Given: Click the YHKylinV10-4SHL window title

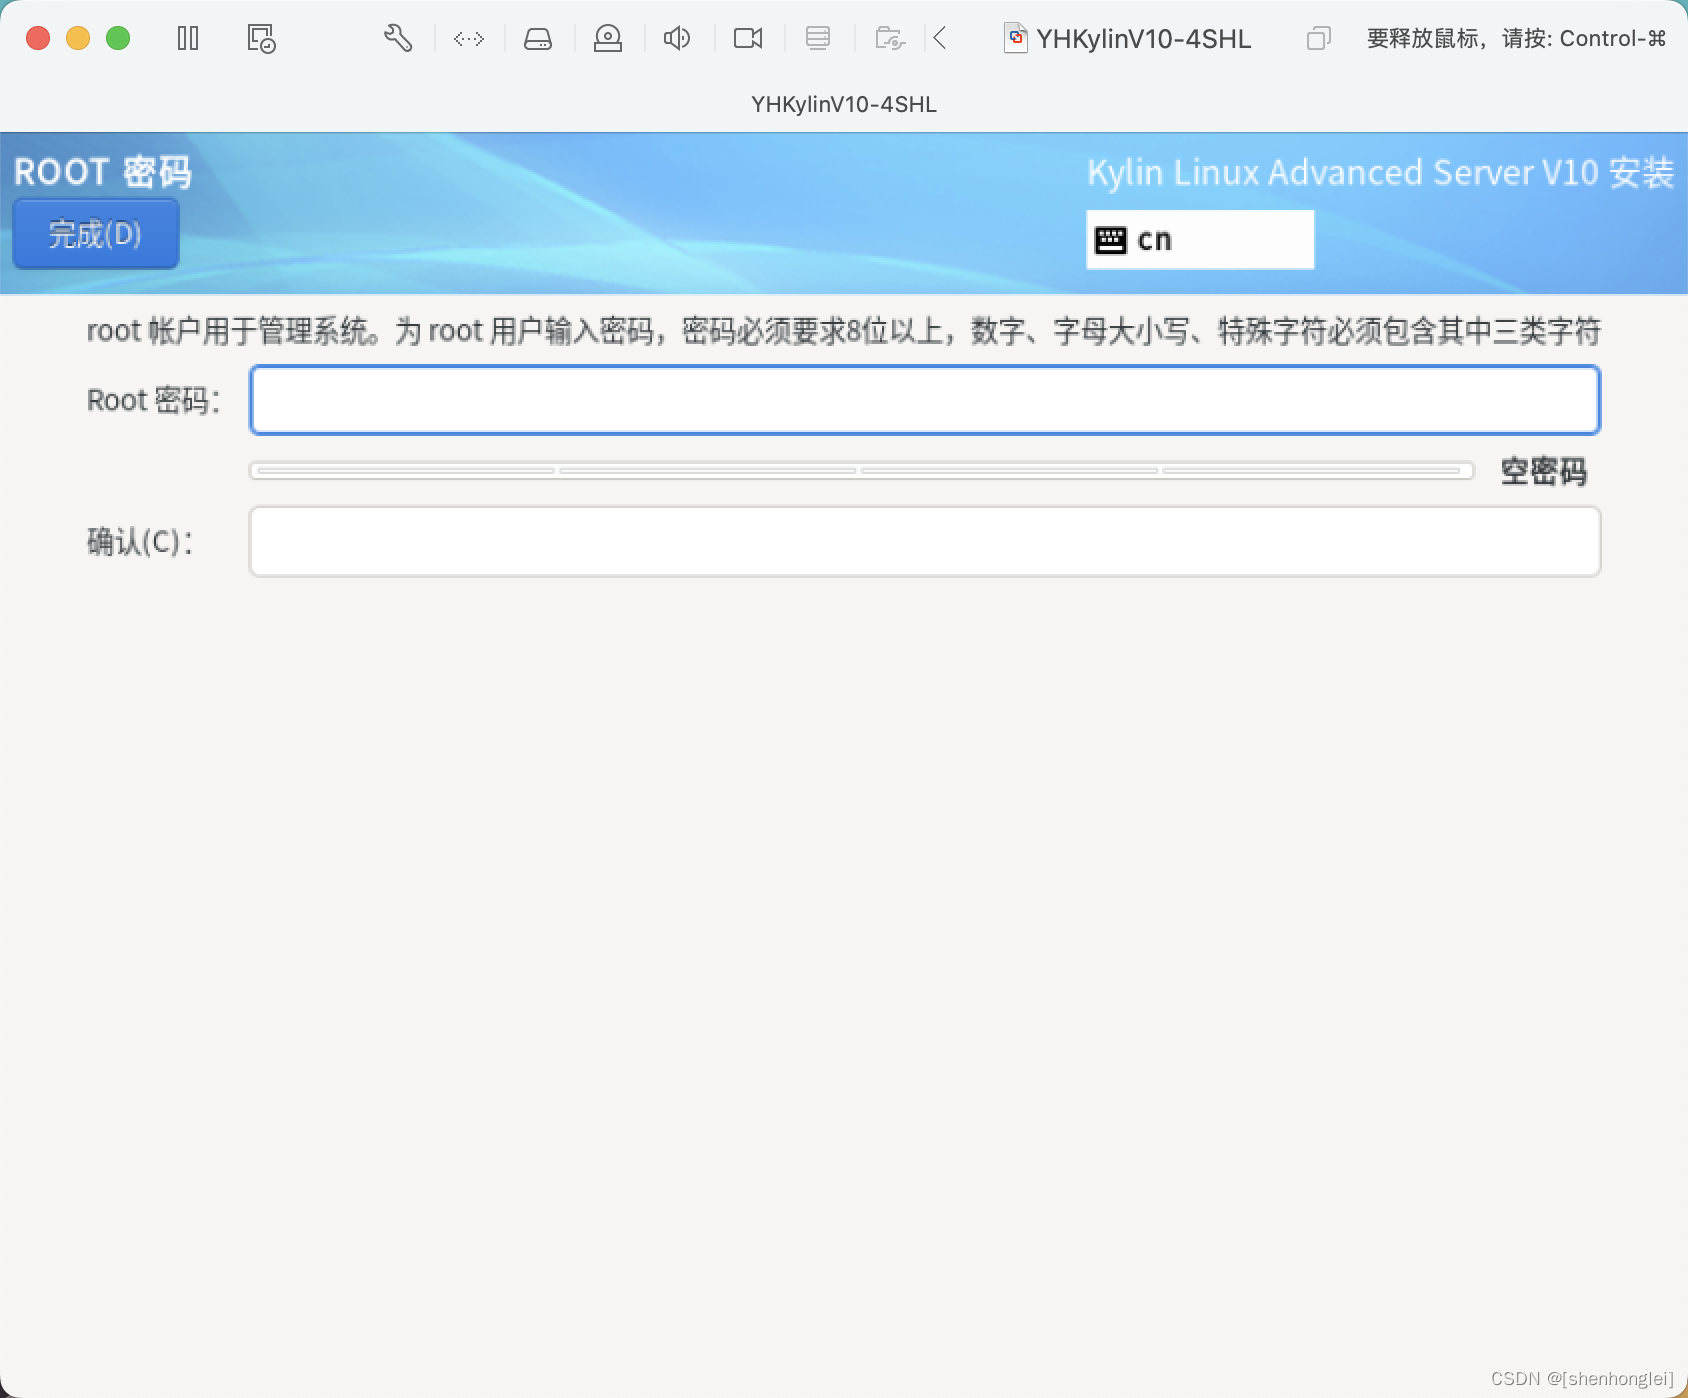Looking at the screenshot, I should [844, 104].
